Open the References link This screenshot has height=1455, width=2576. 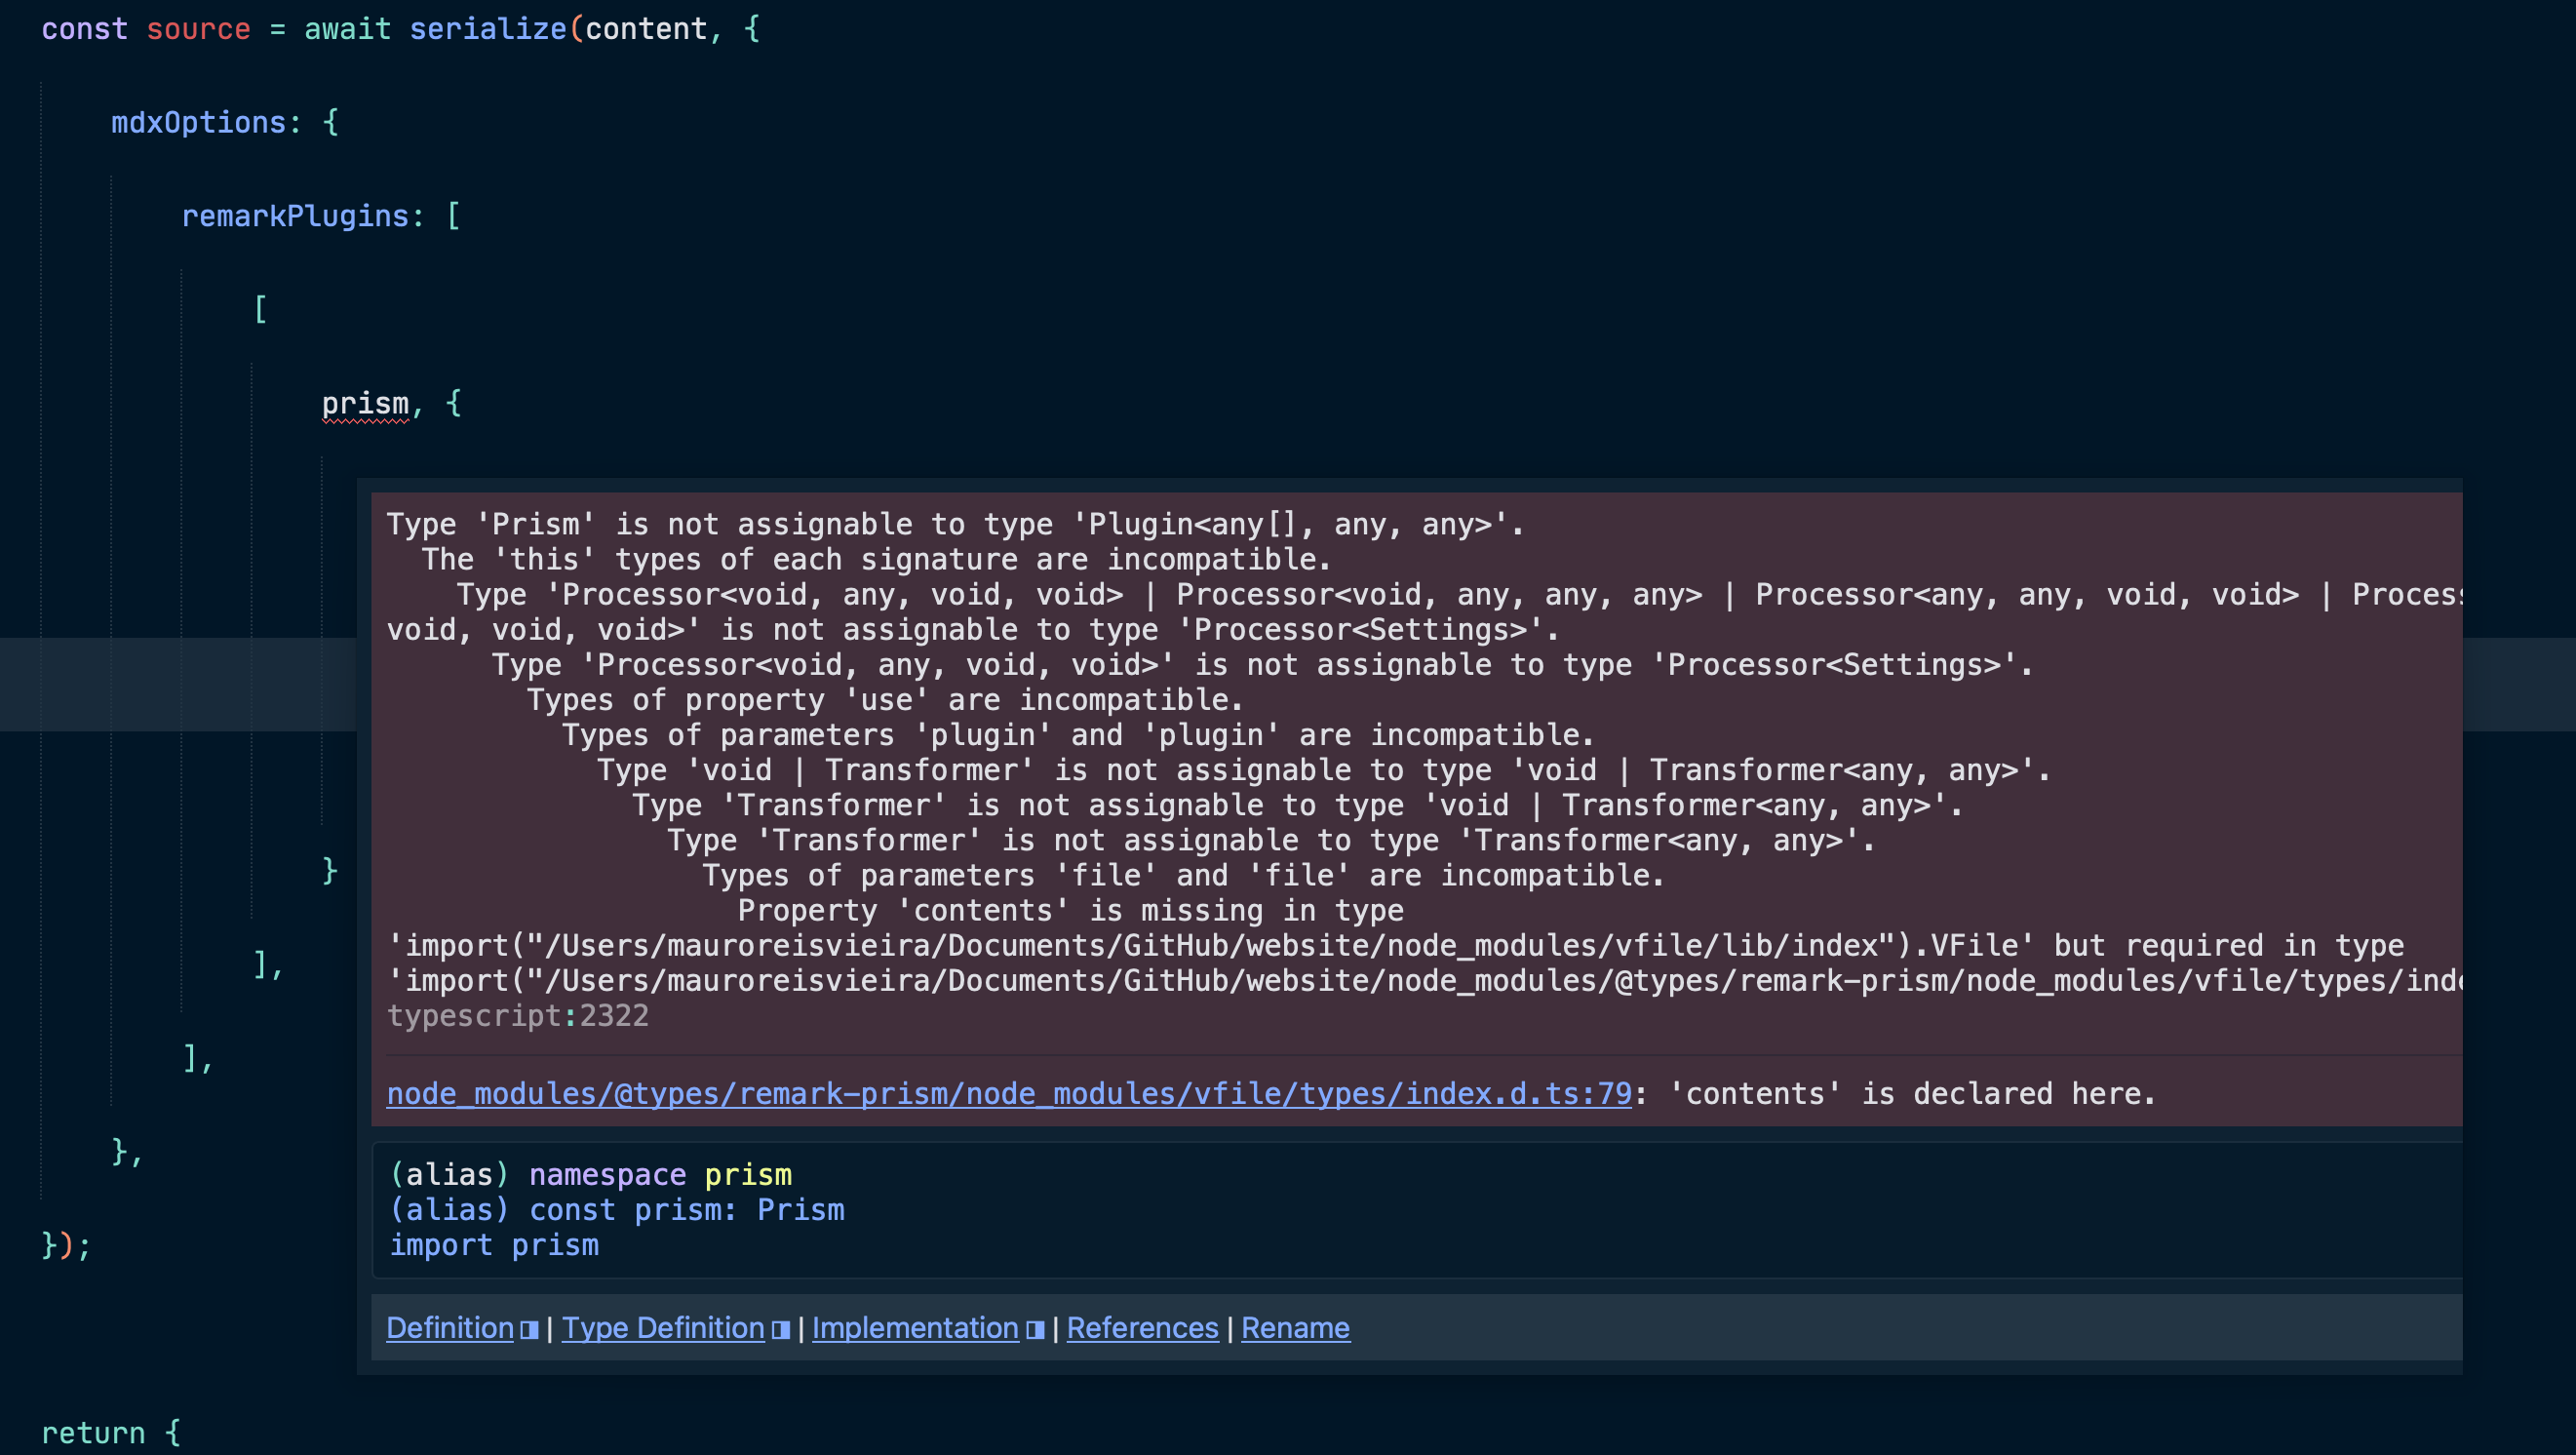pyautogui.click(x=1143, y=1327)
